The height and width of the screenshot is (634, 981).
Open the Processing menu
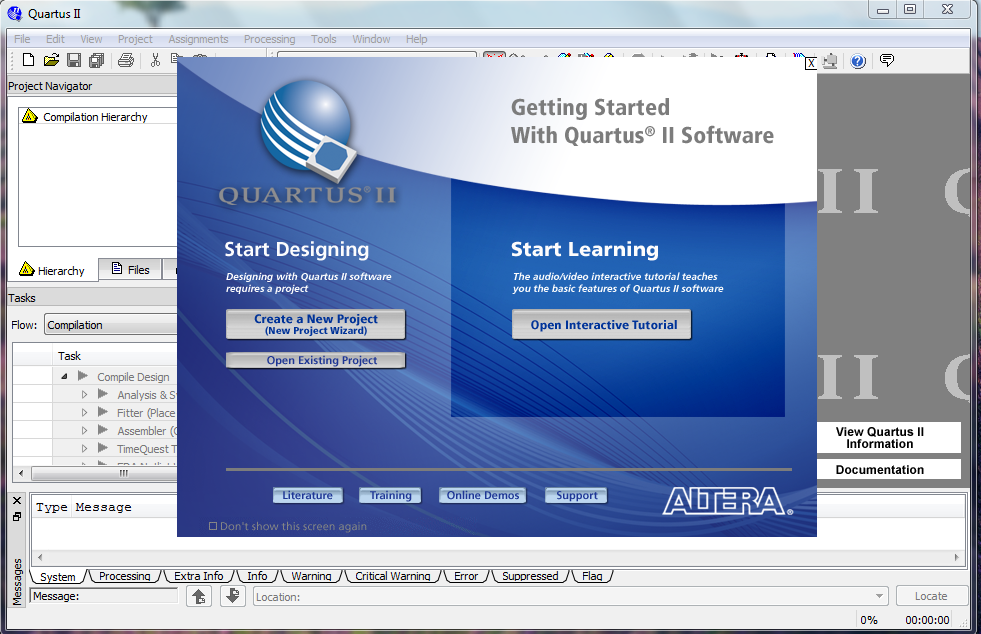pos(270,39)
